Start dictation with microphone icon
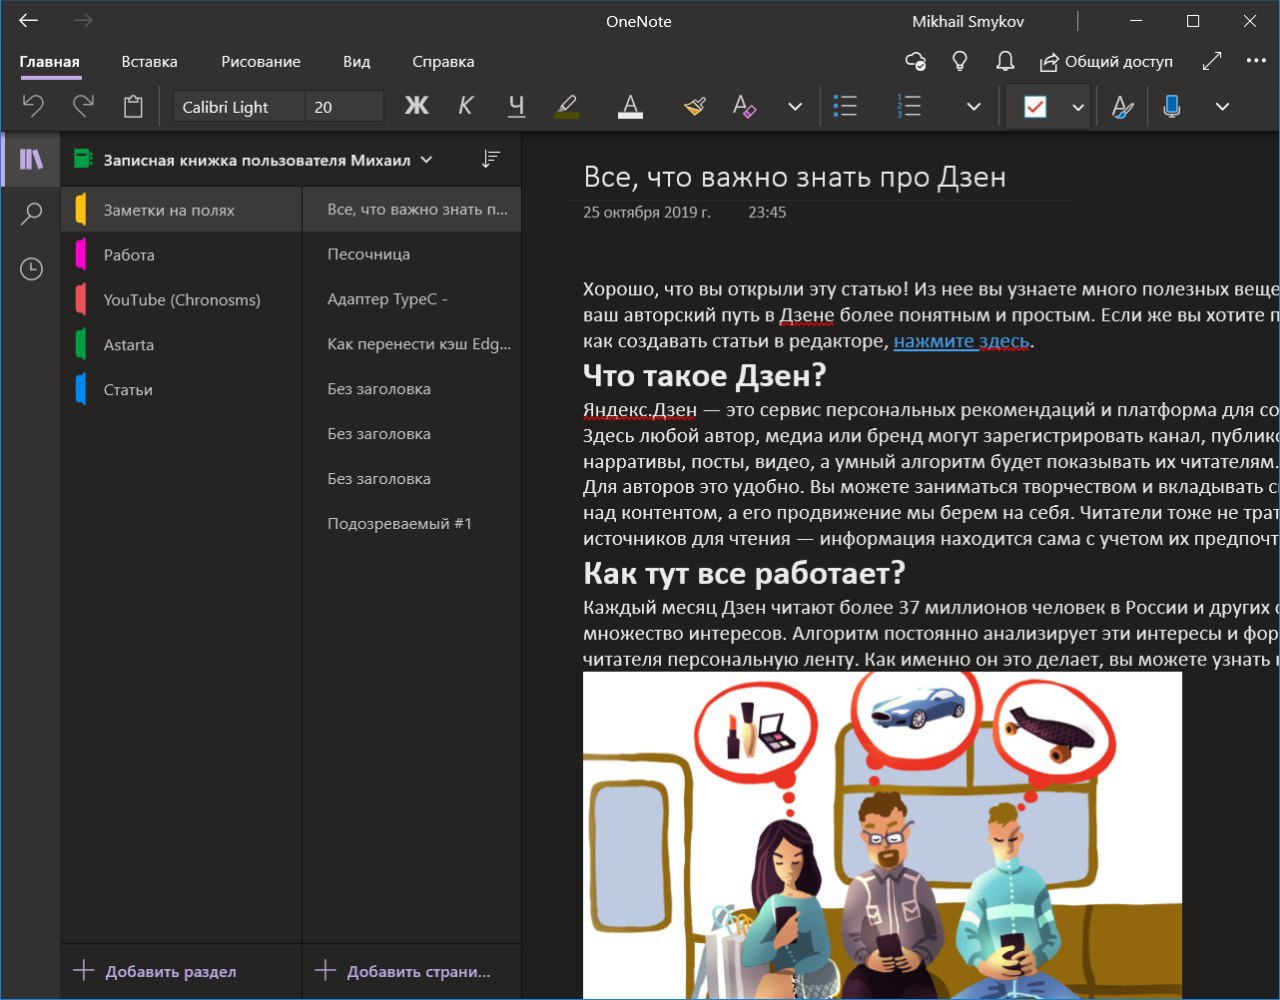This screenshot has height=1000, width=1280. tap(1172, 106)
